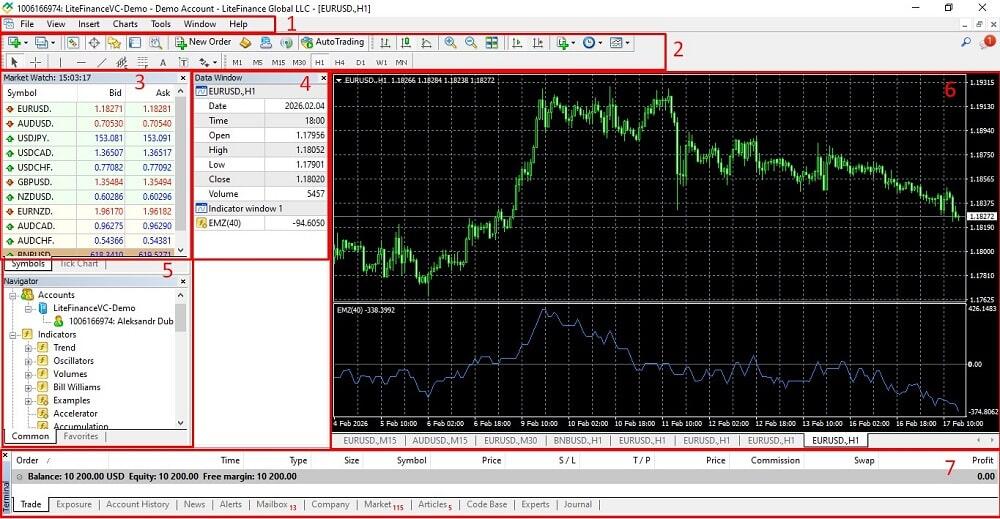This screenshot has height=519, width=1000.
Task: Draw a trendline with the Trendline tool
Action: [x=102, y=62]
